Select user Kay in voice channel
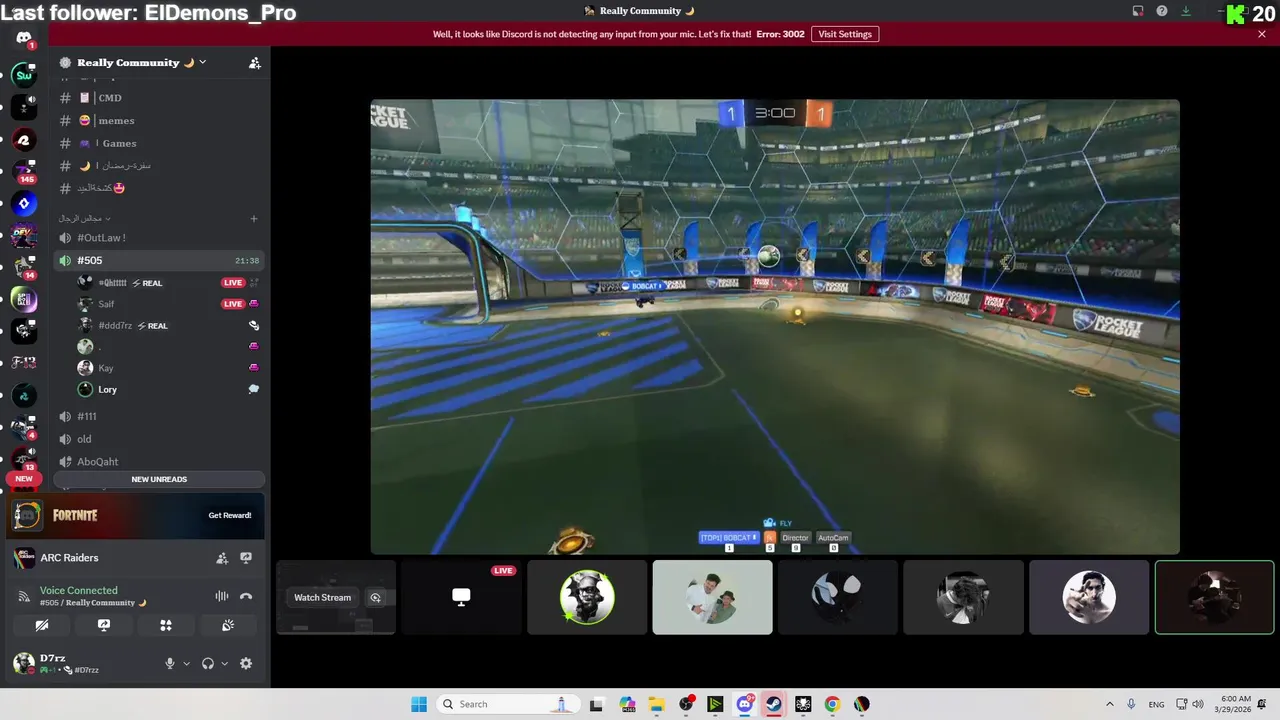 [x=168, y=368]
